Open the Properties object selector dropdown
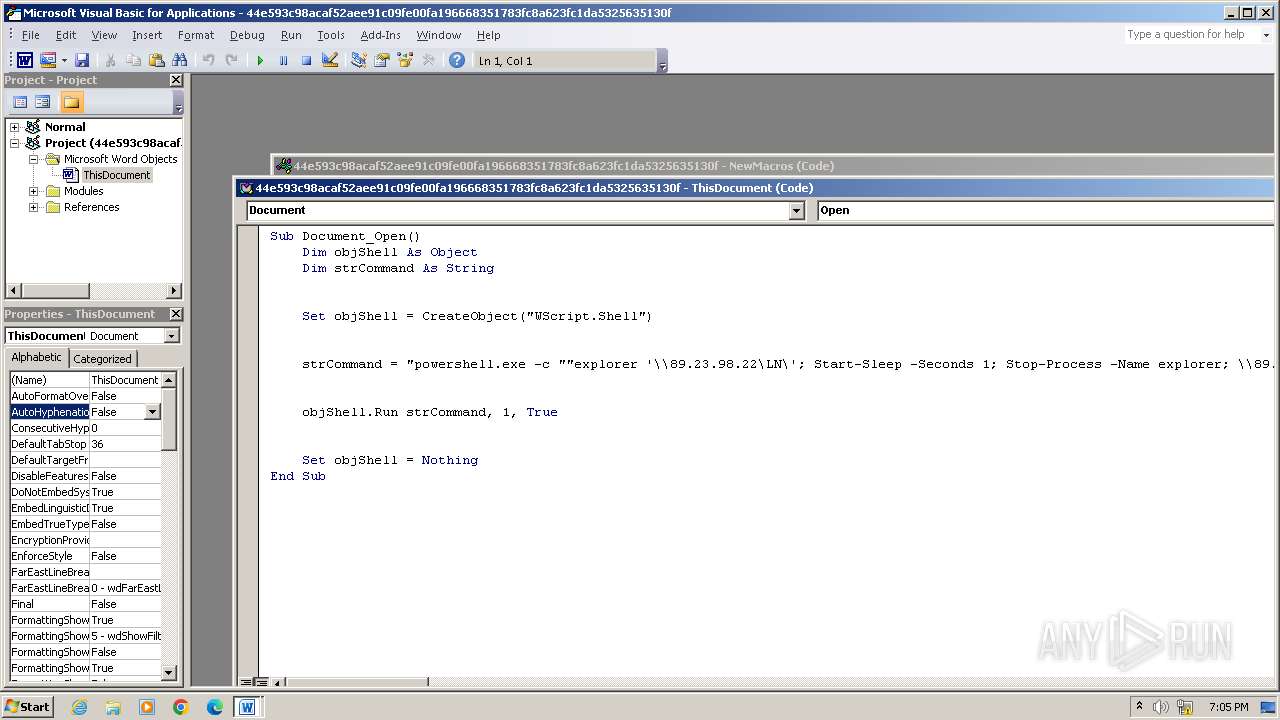This screenshot has width=1280, height=720. (x=171, y=336)
